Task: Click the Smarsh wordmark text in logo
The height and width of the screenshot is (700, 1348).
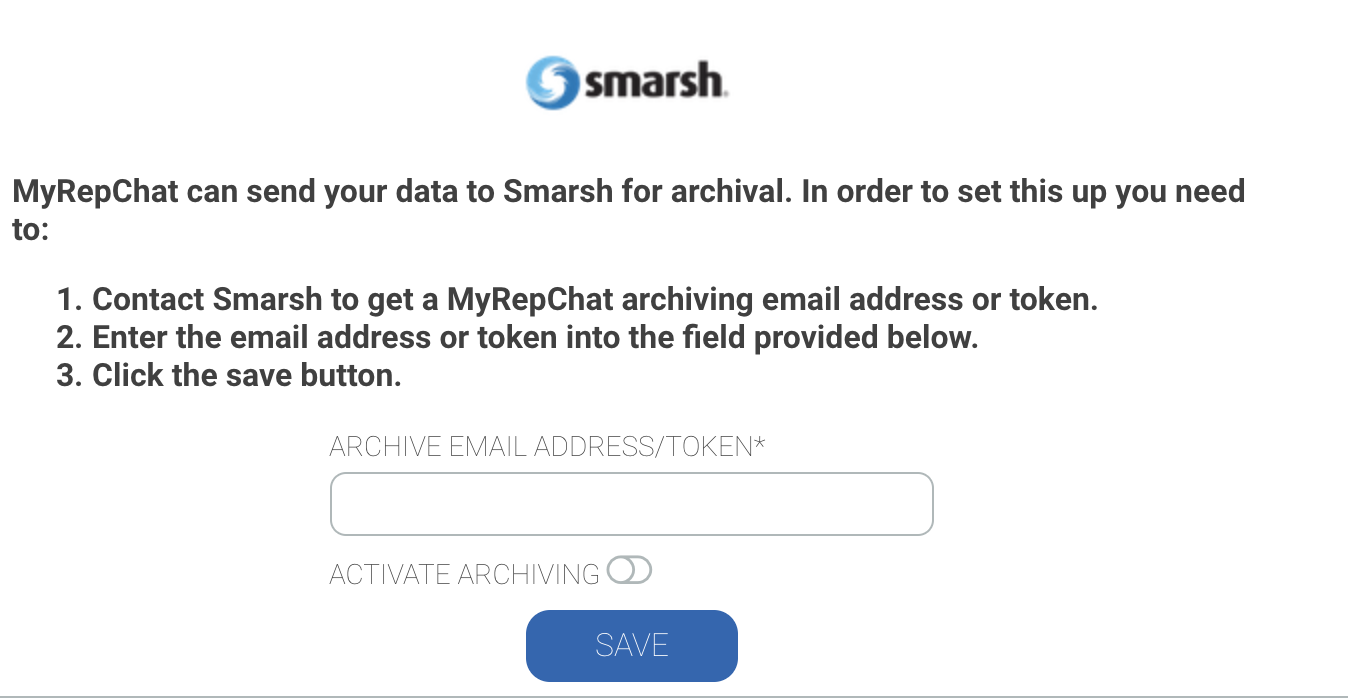Action: pyautogui.click(x=655, y=82)
